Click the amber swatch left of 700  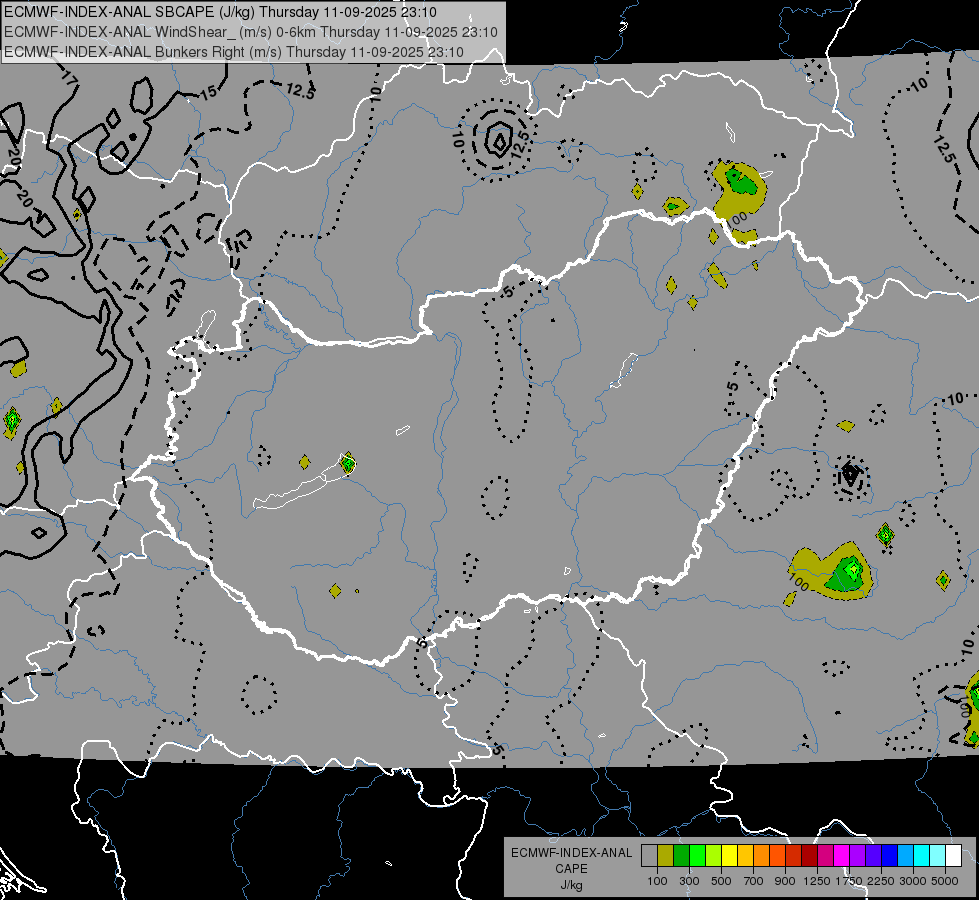(x=745, y=855)
